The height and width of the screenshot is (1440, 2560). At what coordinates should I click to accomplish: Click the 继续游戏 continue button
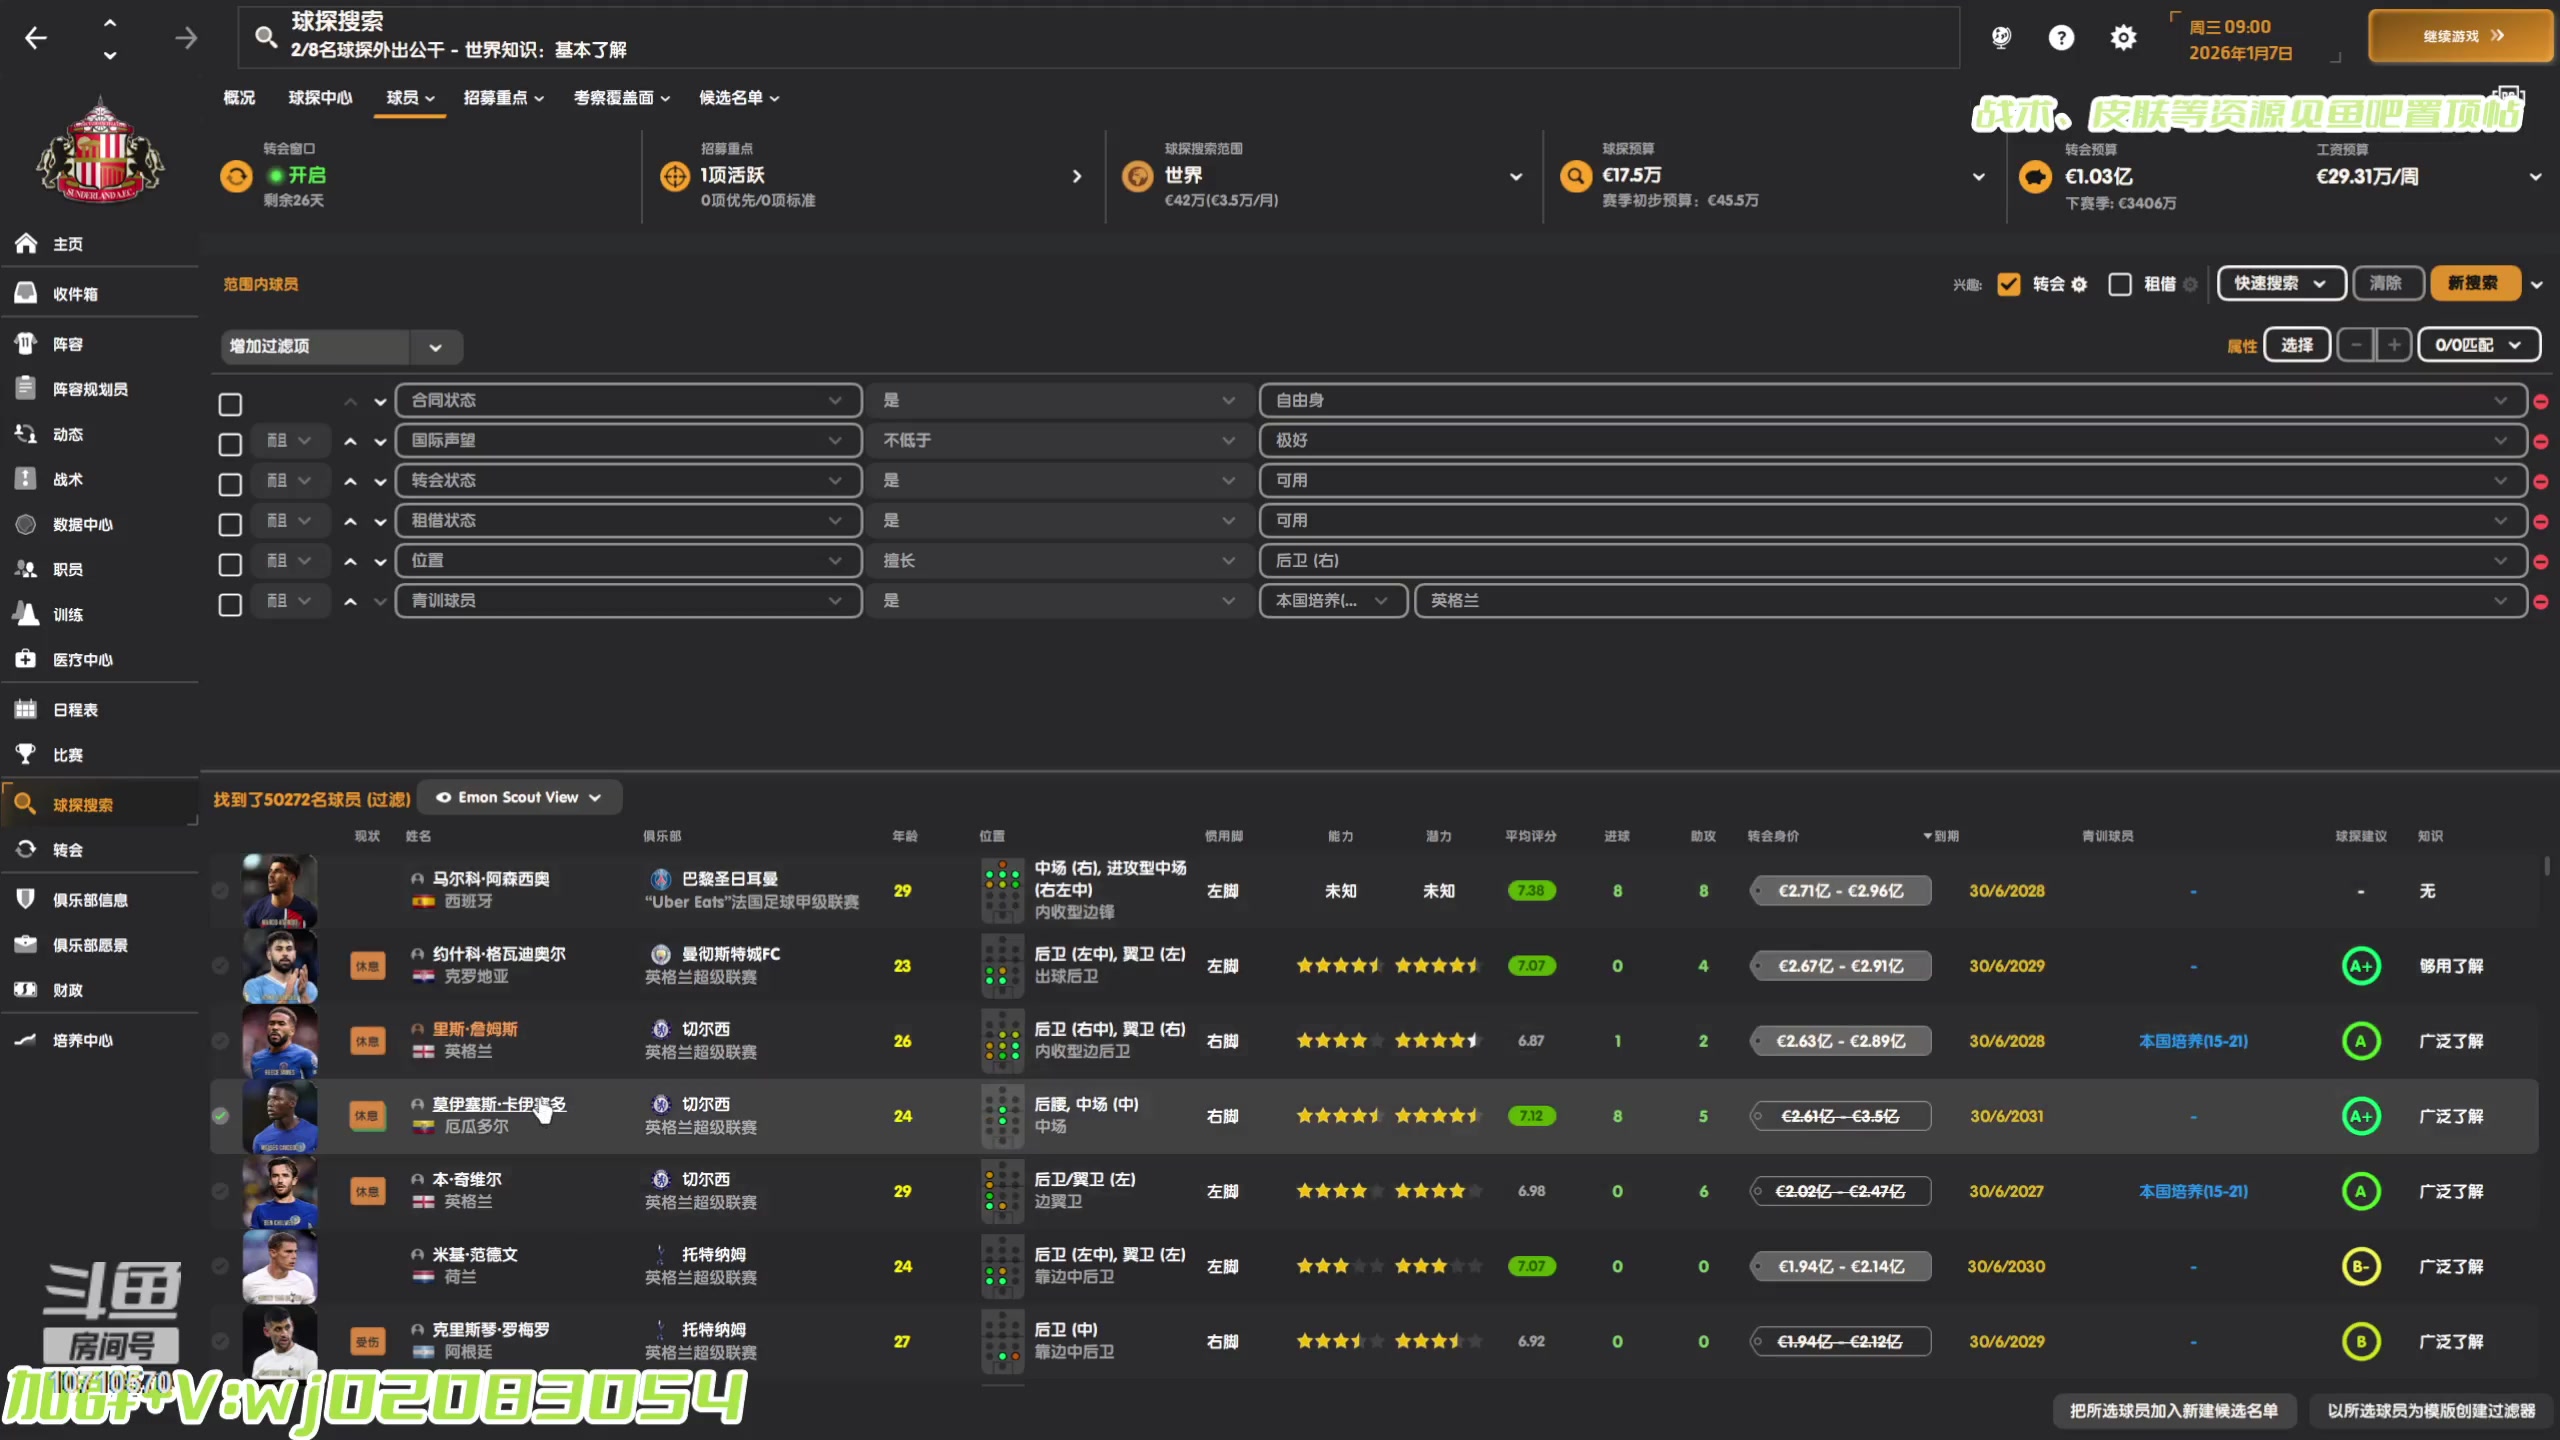(2461, 36)
